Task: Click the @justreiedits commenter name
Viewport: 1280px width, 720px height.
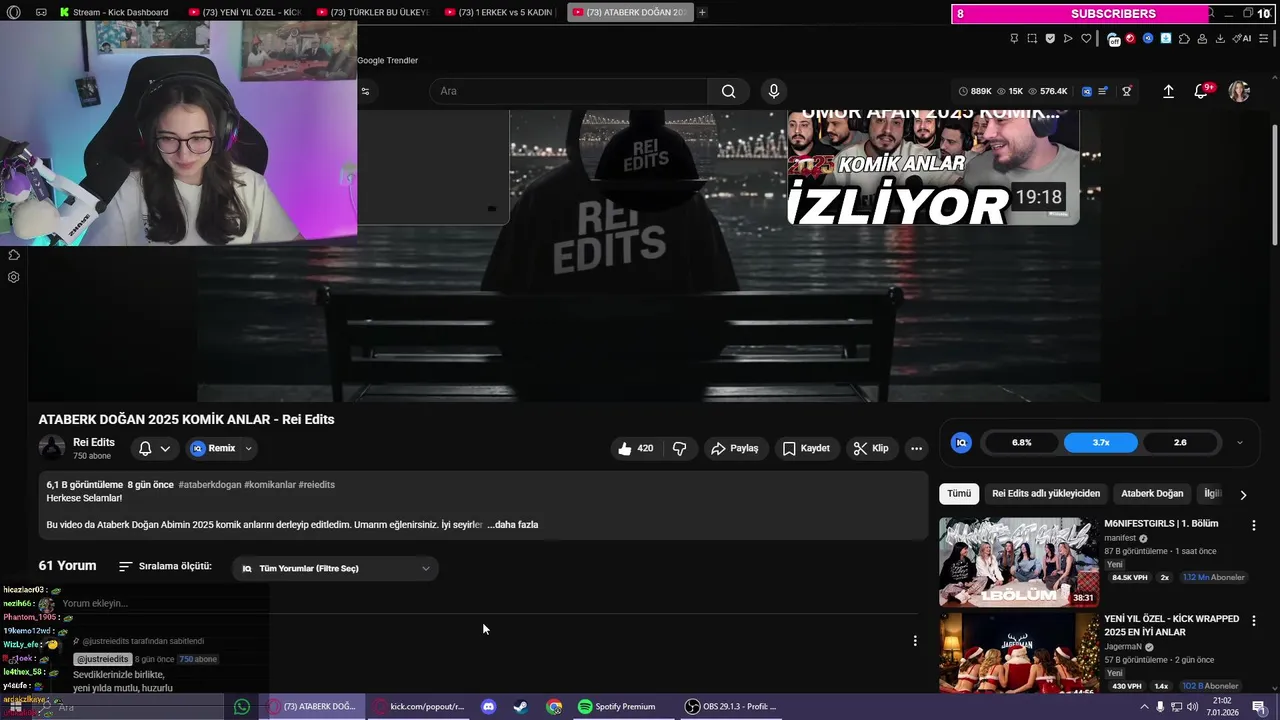Action: (x=103, y=659)
